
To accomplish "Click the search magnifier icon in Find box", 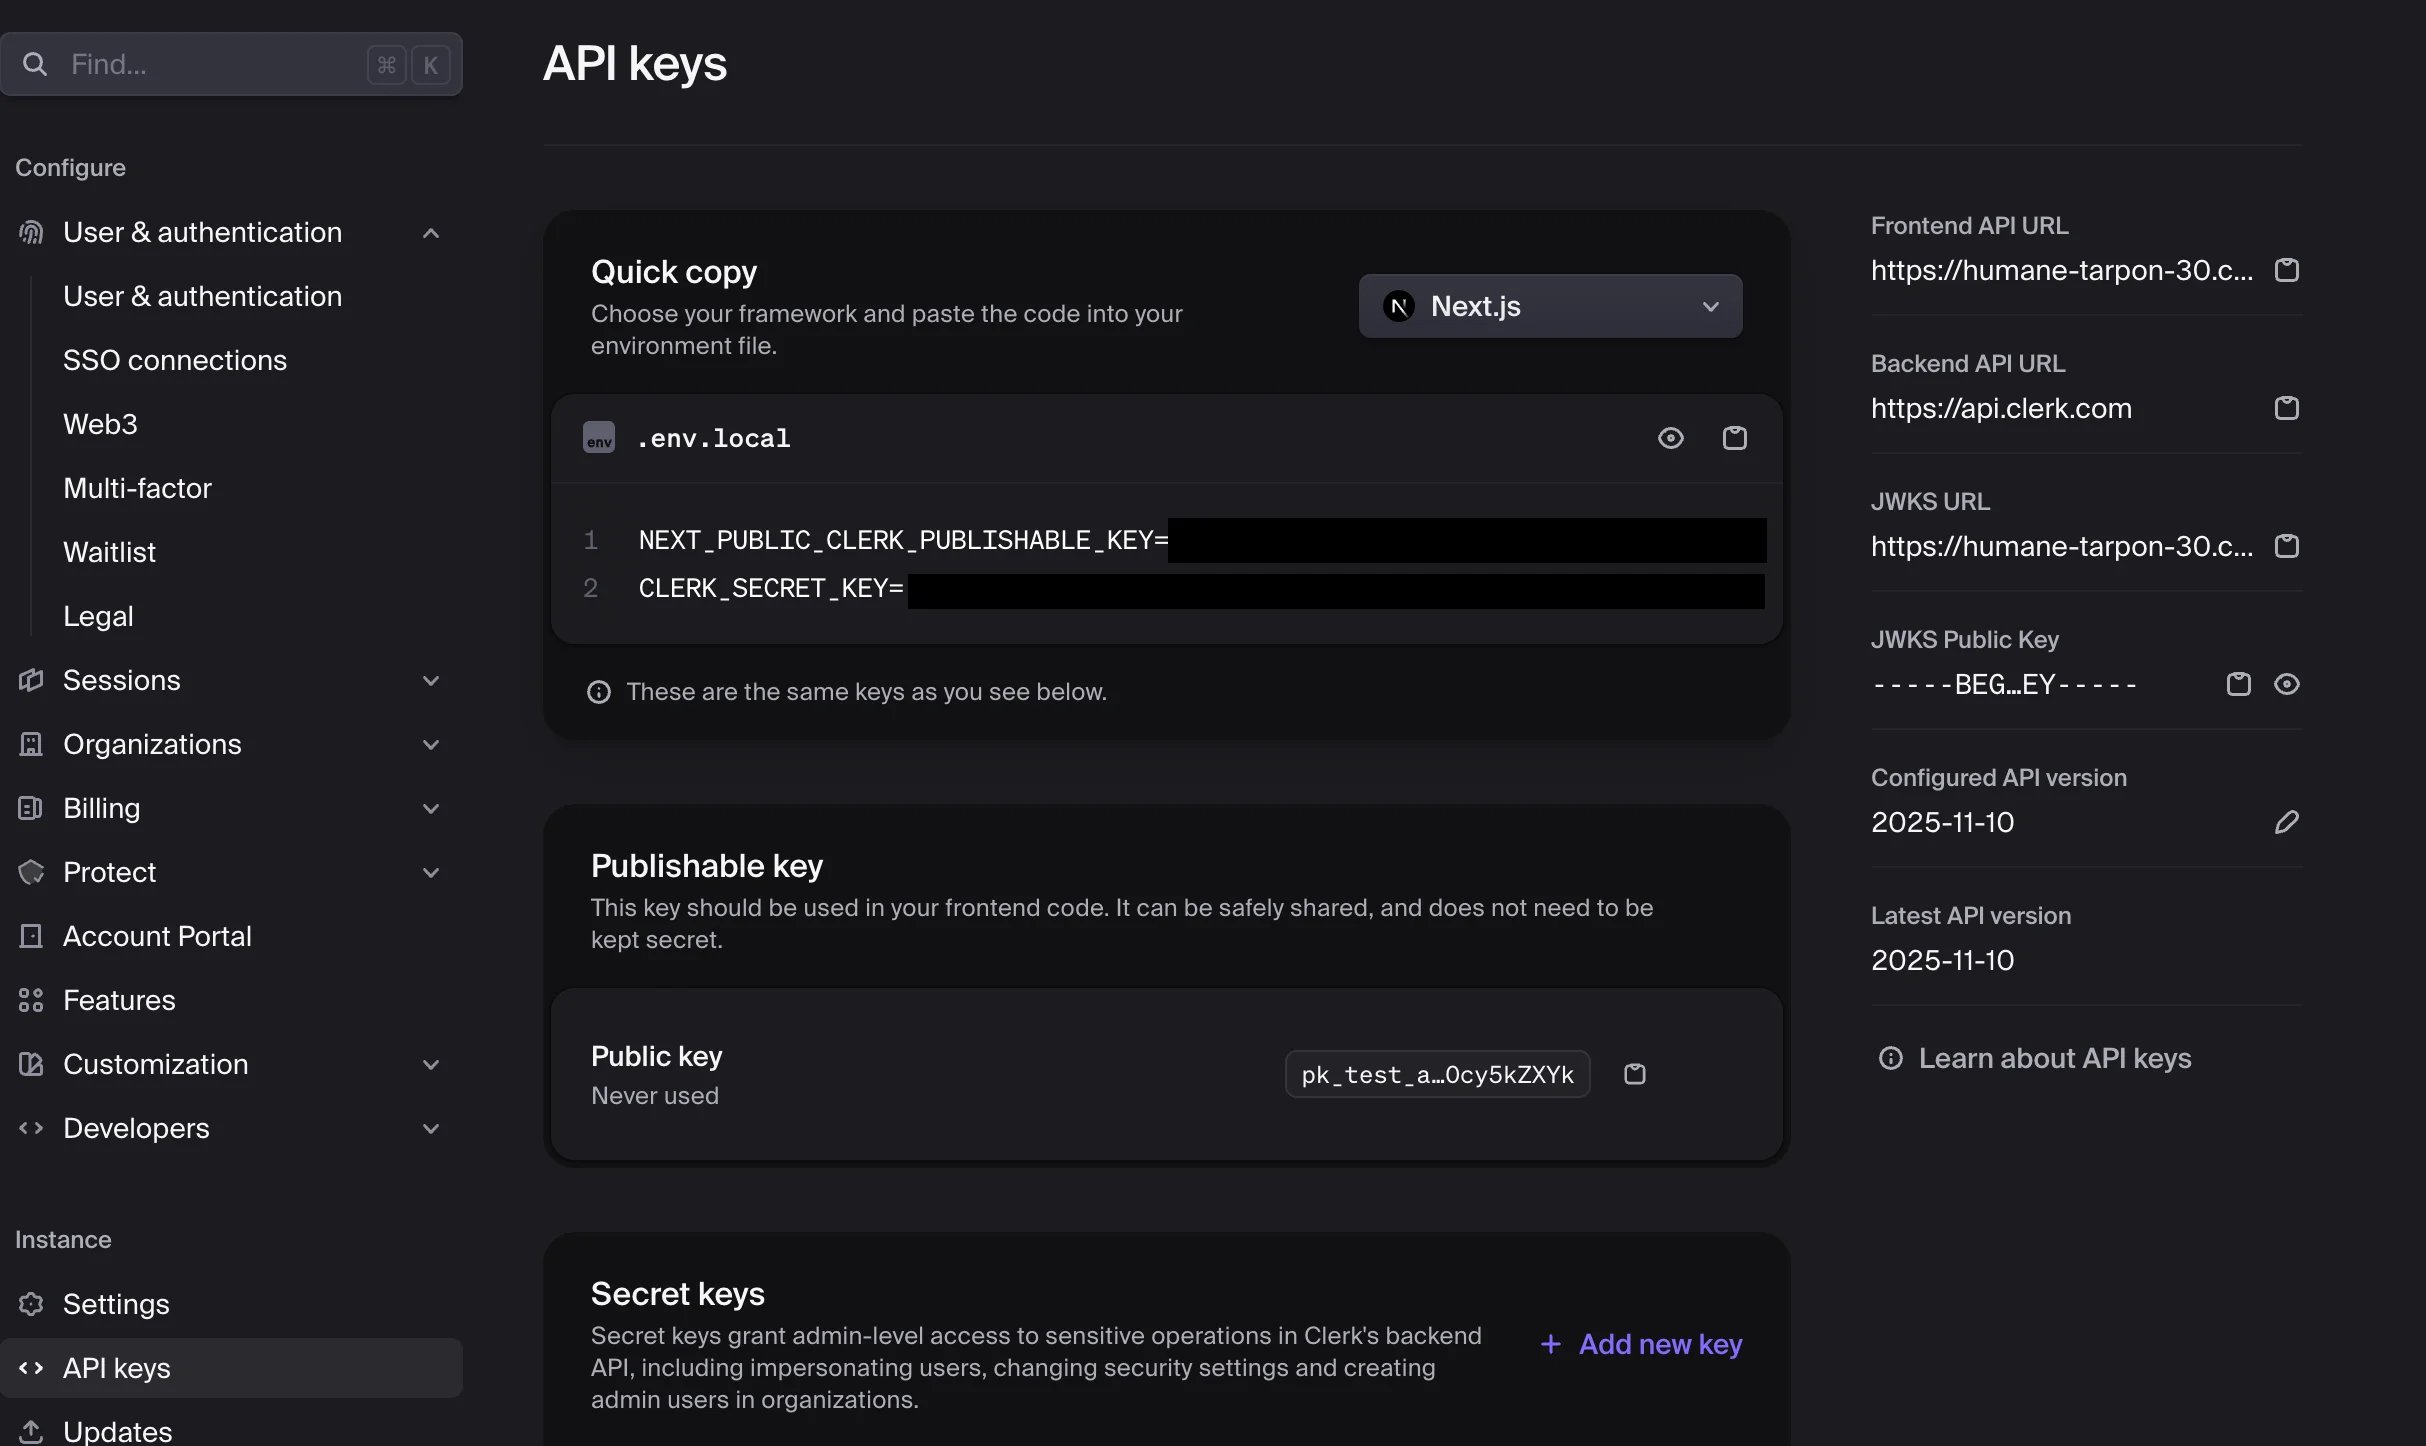I will click(x=35, y=65).
